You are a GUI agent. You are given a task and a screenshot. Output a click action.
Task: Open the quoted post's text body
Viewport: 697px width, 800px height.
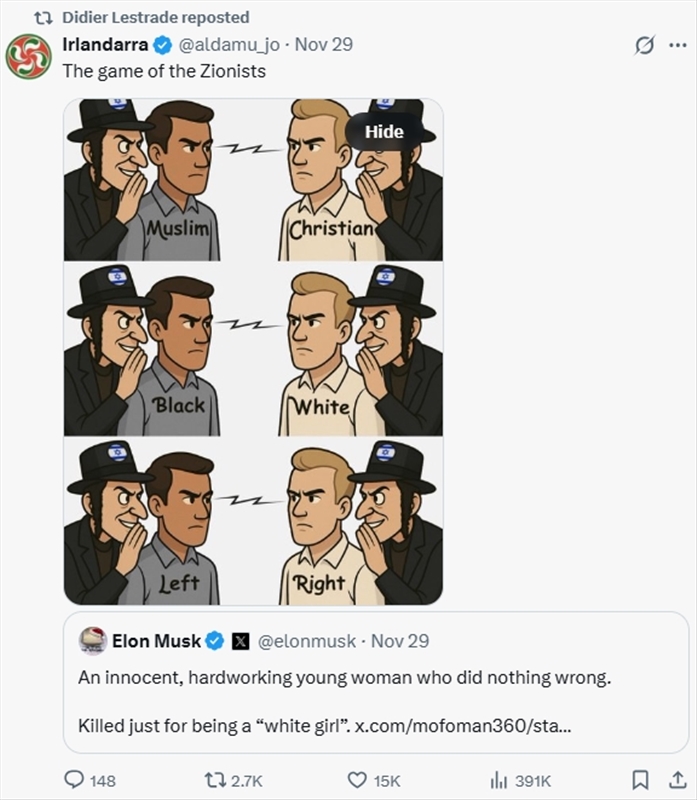coord(343,677)
